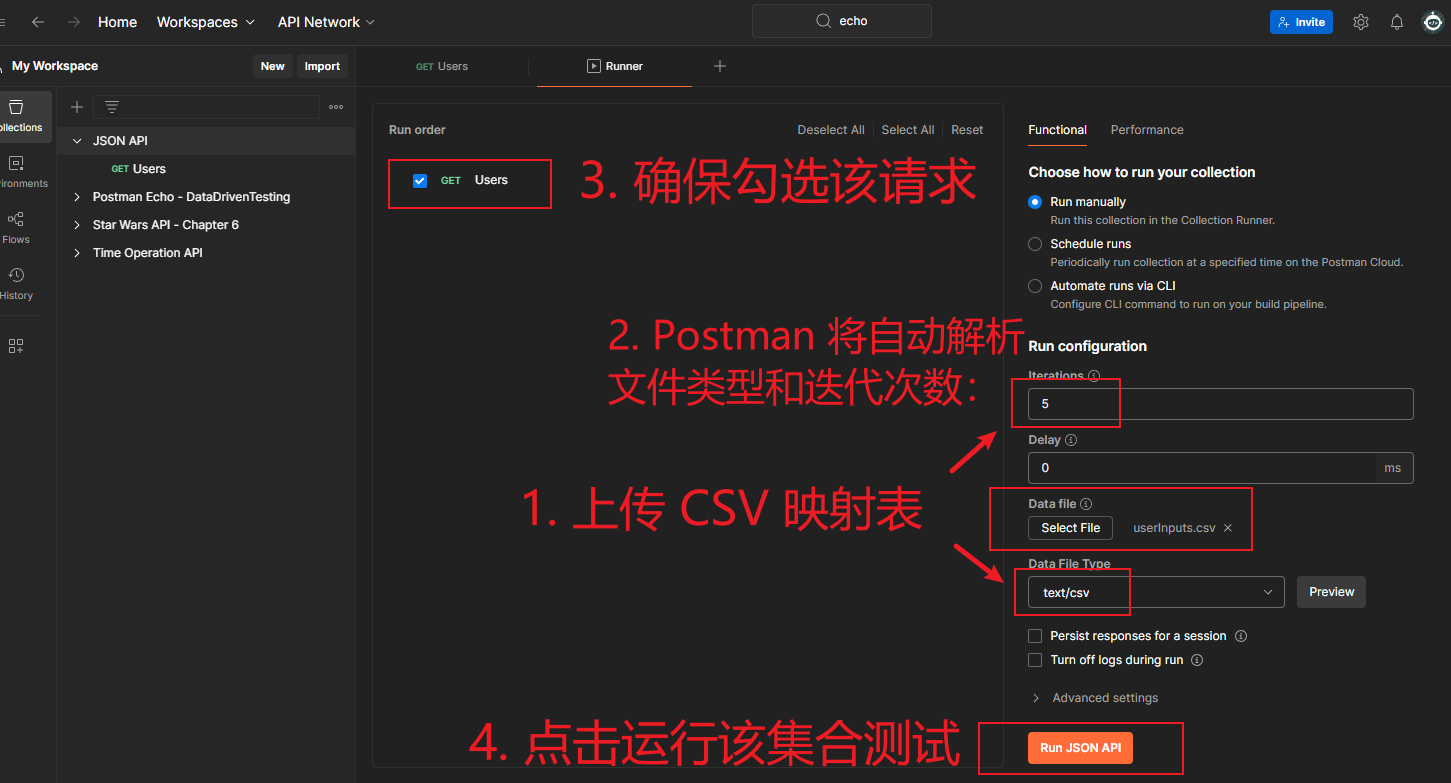Click My Workspace title

[x=55, y=66]
